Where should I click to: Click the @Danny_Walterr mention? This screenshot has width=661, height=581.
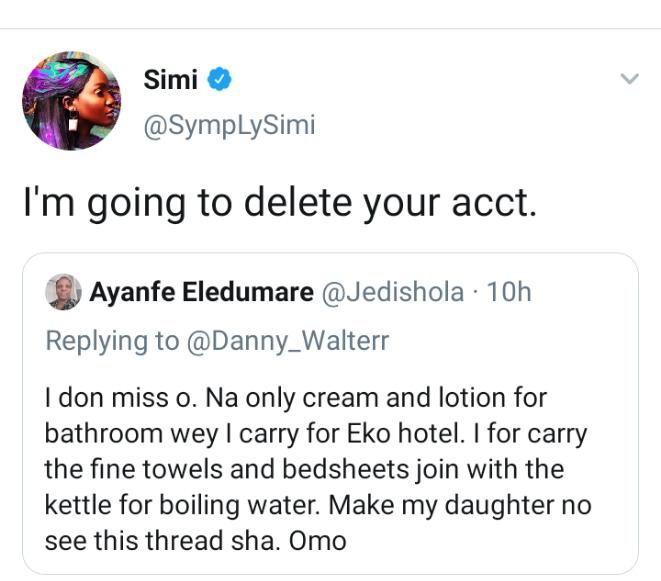tap(287, 340)
